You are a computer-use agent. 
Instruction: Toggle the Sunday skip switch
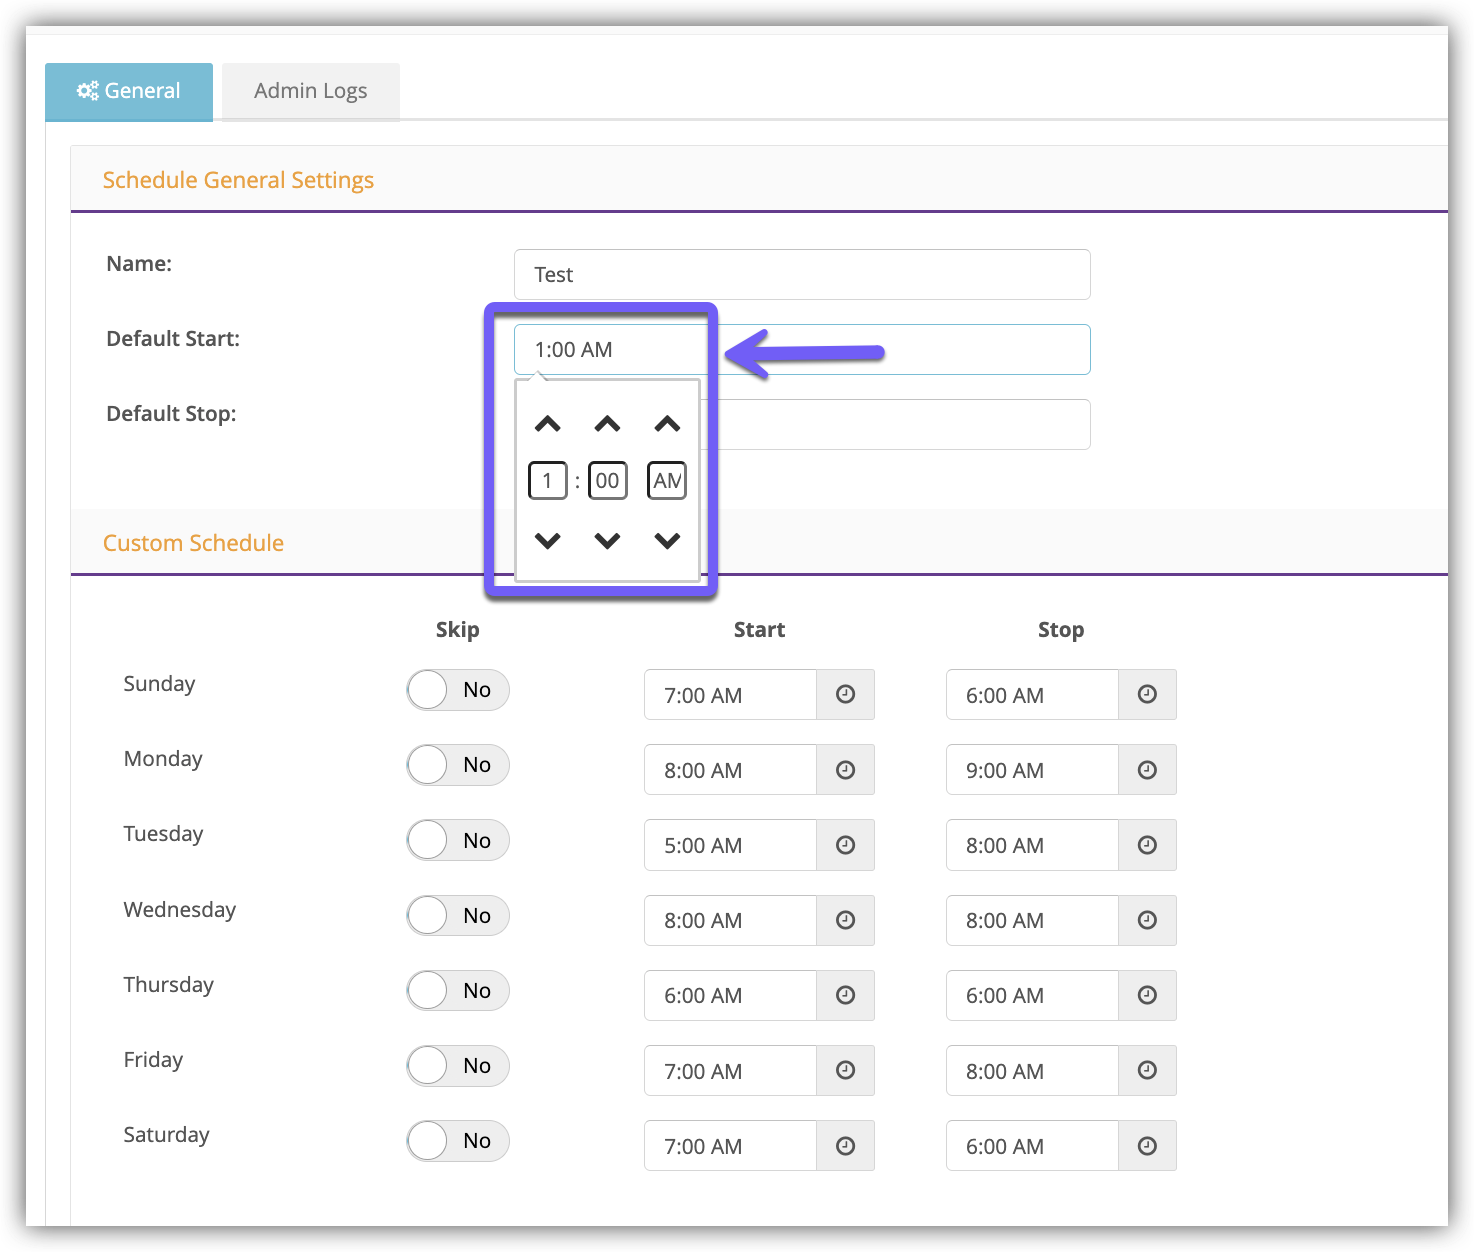pyautogui.click(x=457, y=690)
